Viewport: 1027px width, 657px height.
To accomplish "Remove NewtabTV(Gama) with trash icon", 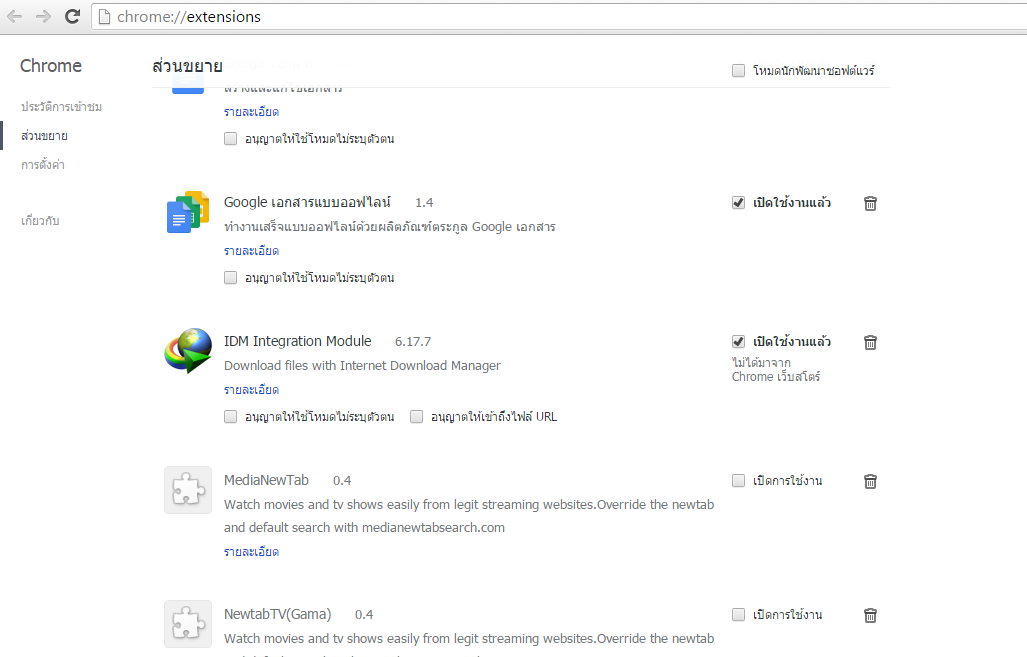I will (x=870, y=615).
